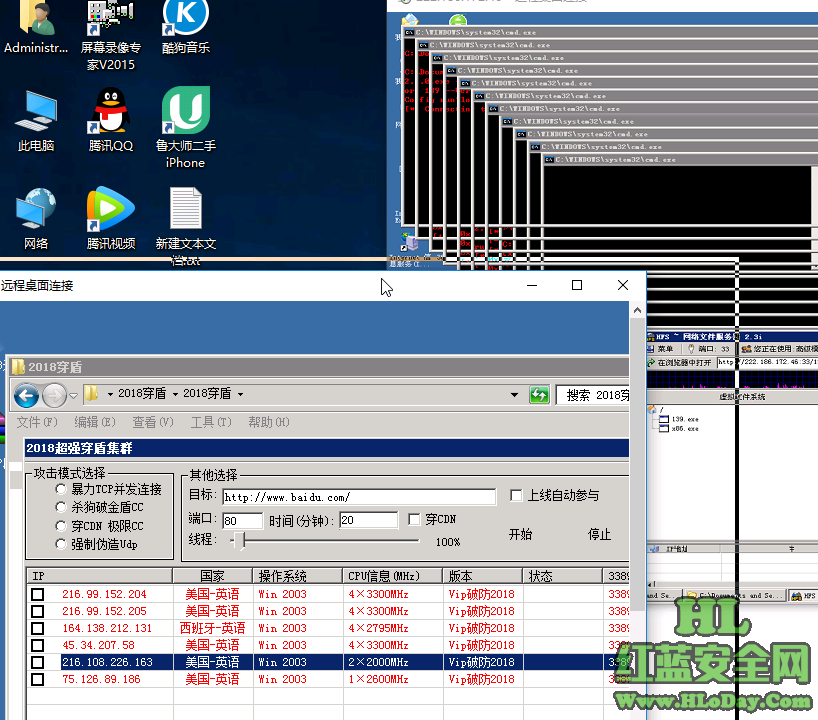Launch 腾讯视频 desktop icon
The height and width of the screenshot is (720, 818).
[x=111, y=219]
